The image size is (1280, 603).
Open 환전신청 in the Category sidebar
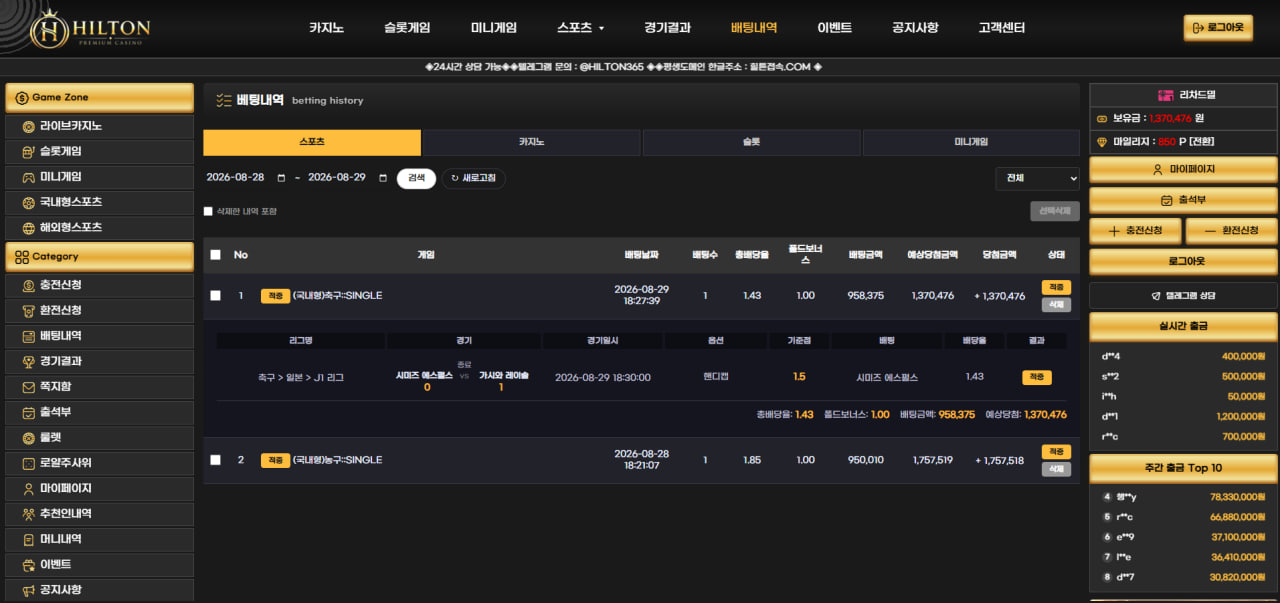99,311
